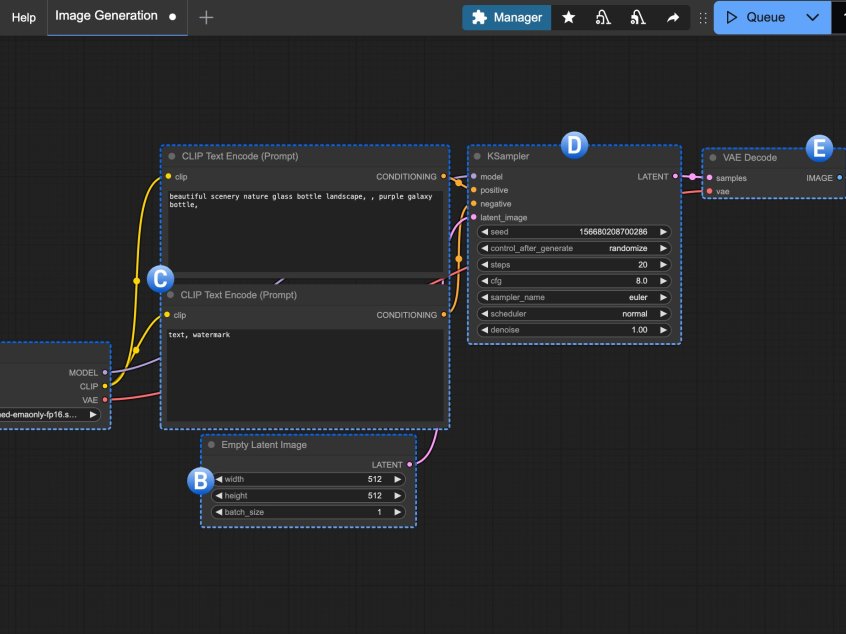Image resolution: width=846 pixels, height=634 pixels.
Task: Click the Queue button
Action: click(758, 18)
